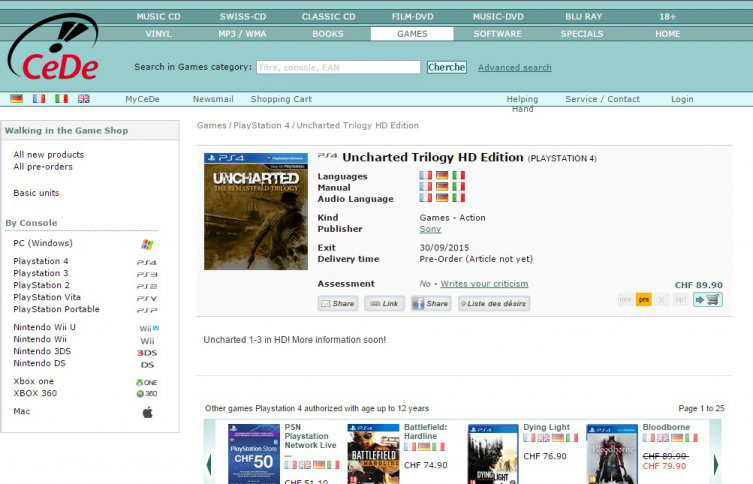This screenshot has height=484, width=753.
Task: Open the FILM-DVD category
Action: tap(413, 16)
